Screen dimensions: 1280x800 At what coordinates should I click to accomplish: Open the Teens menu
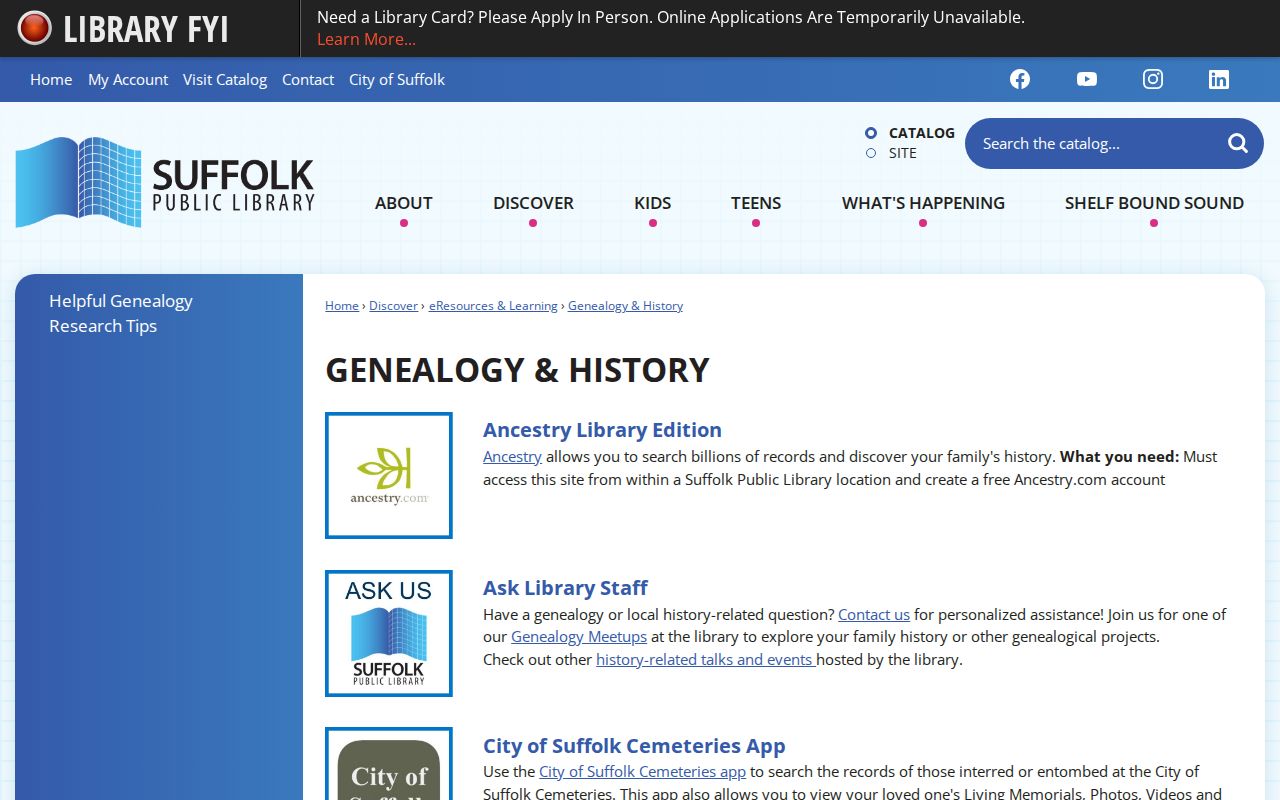(x=756, y=203)
